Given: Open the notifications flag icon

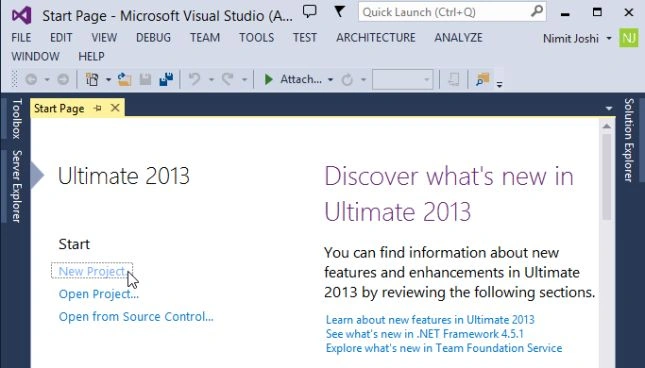Looking at the screenshot, I should tap(339, 12).
